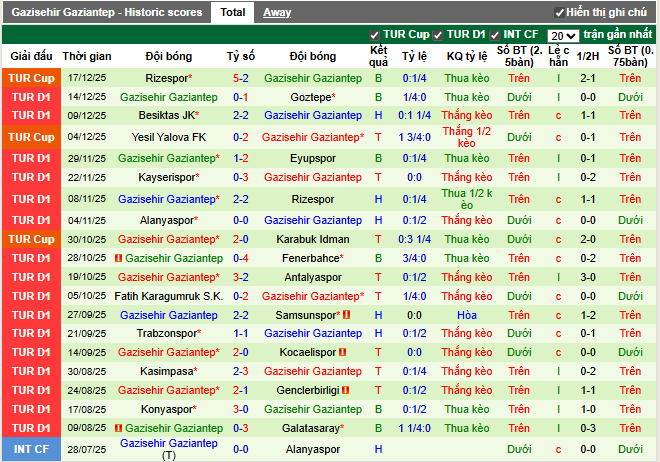Click date 14/09/25

(87, 352)
